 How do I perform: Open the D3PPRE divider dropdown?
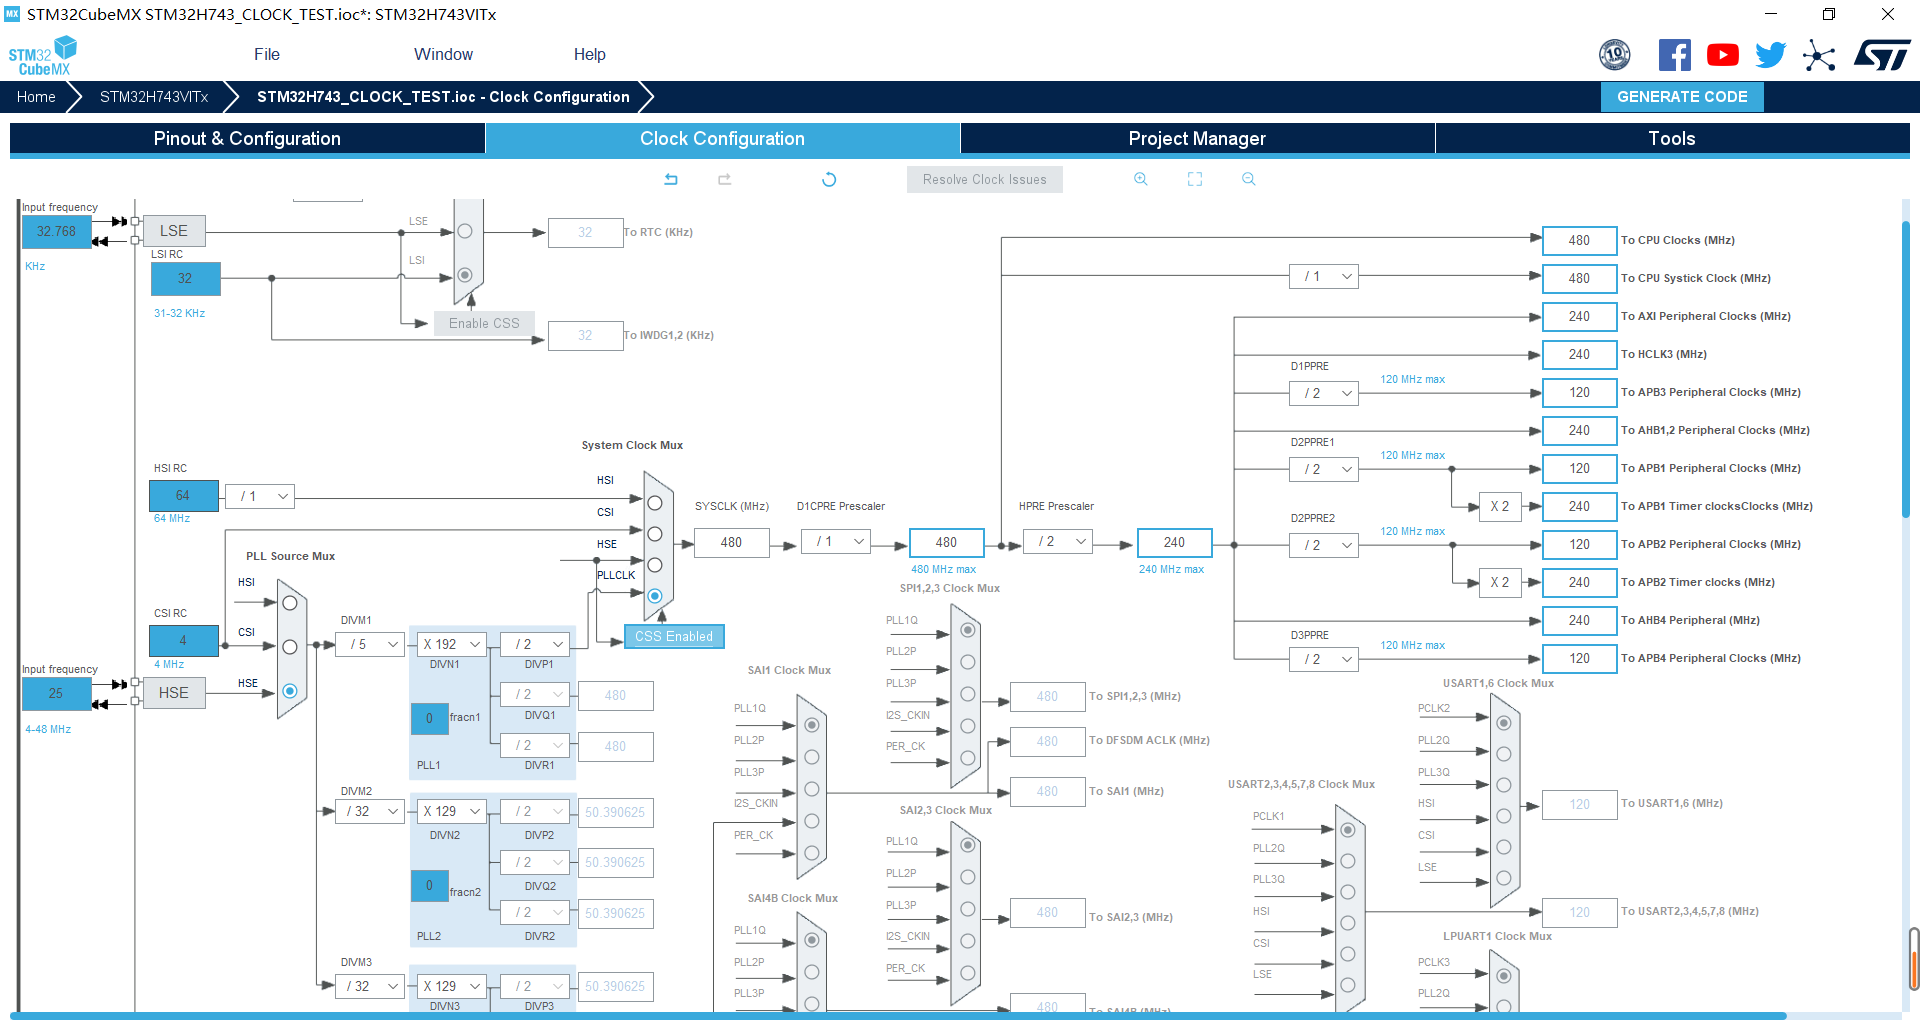click(1324, 659)
